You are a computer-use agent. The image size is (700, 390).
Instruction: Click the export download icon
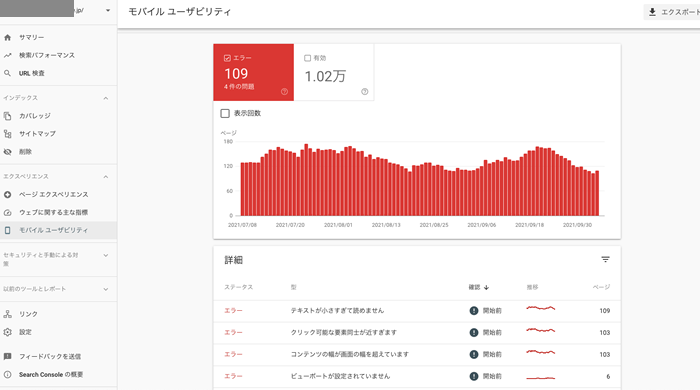(652, 12)
